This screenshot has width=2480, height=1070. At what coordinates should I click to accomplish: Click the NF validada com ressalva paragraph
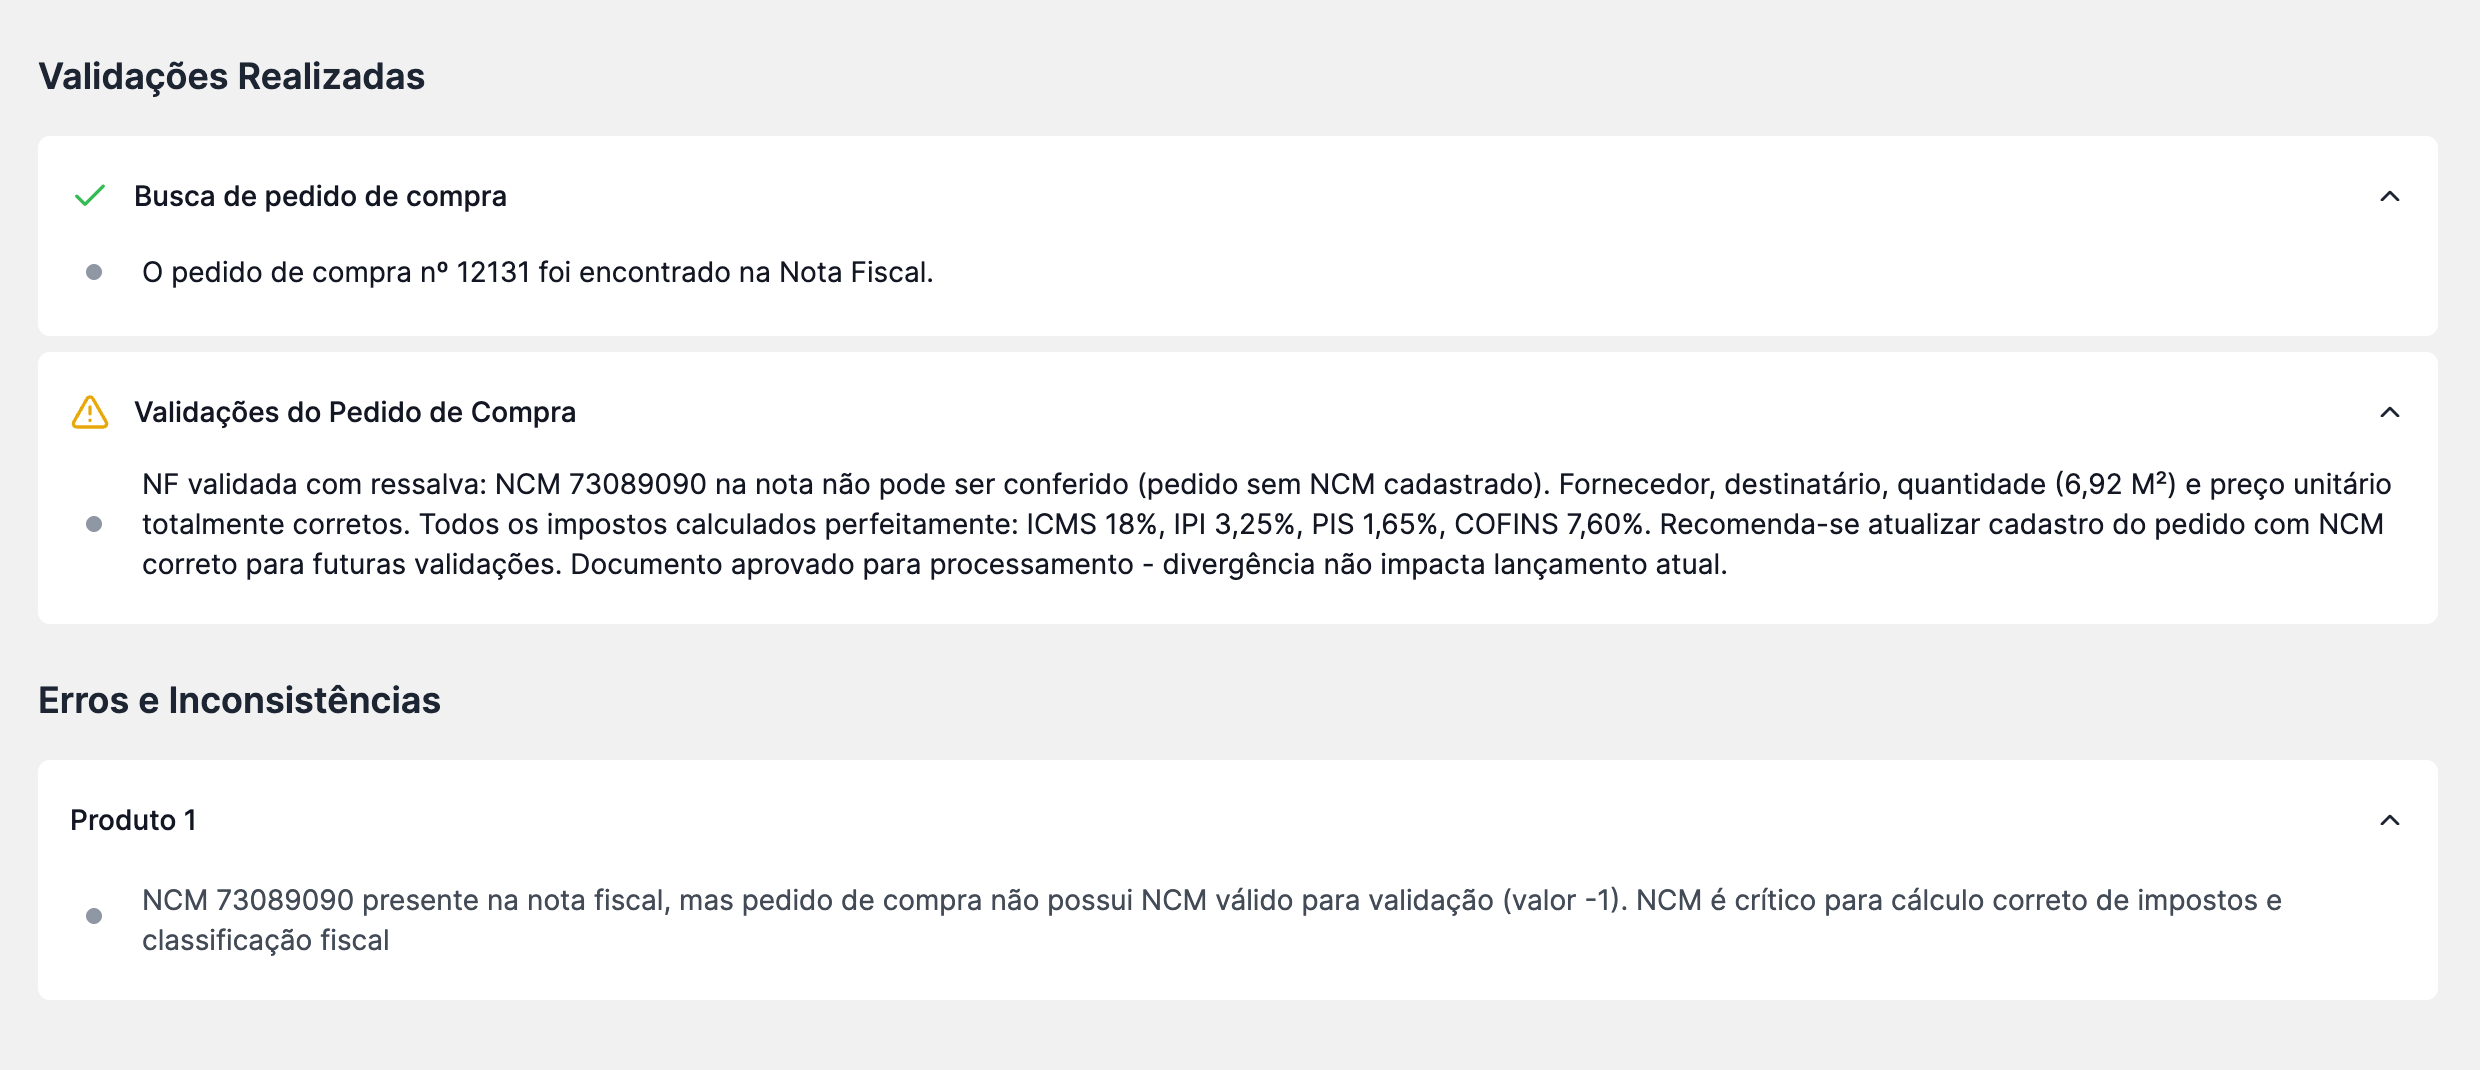coord(1266,524)
